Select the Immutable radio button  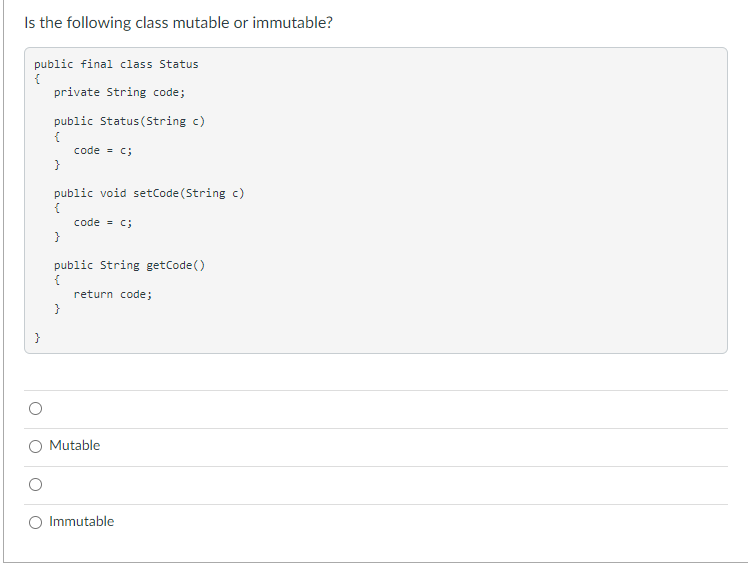35,522
